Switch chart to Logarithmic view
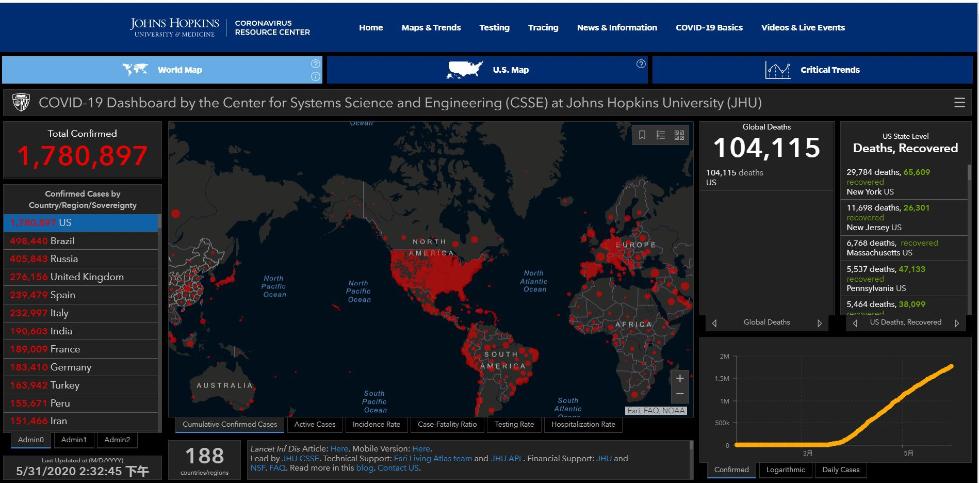 tap(784, 470)
